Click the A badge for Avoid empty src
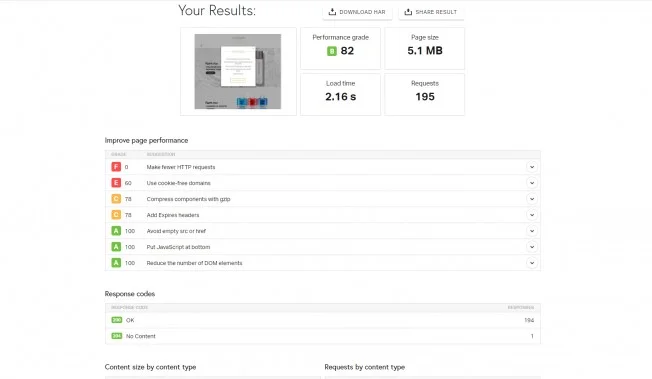Viewport: 652px width, 379px height. (x=116, y=231)
